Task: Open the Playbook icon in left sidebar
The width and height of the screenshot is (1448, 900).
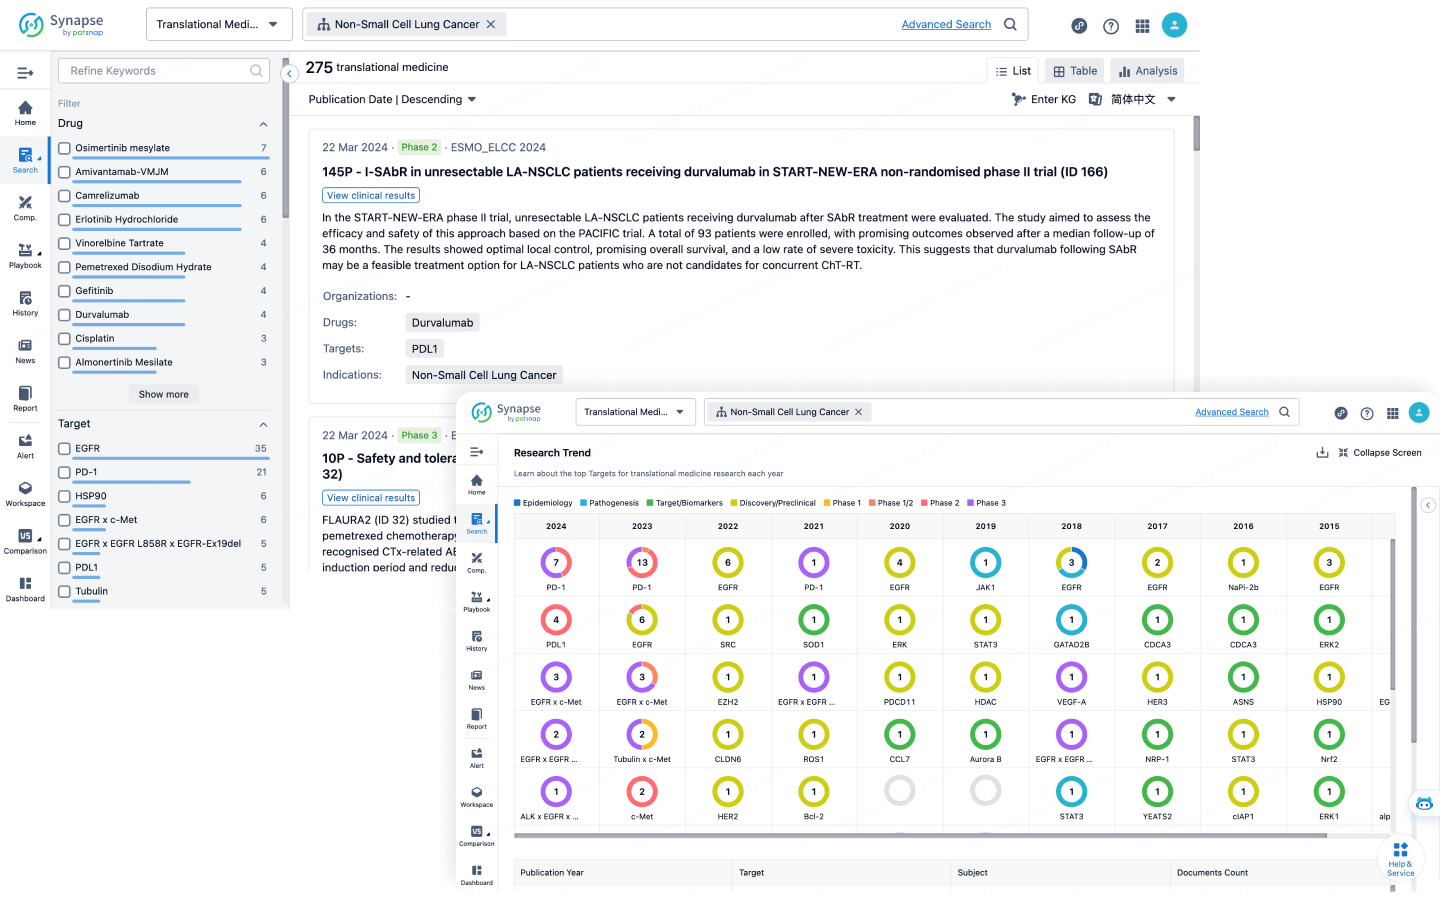Action: click(x=25, y=254)
